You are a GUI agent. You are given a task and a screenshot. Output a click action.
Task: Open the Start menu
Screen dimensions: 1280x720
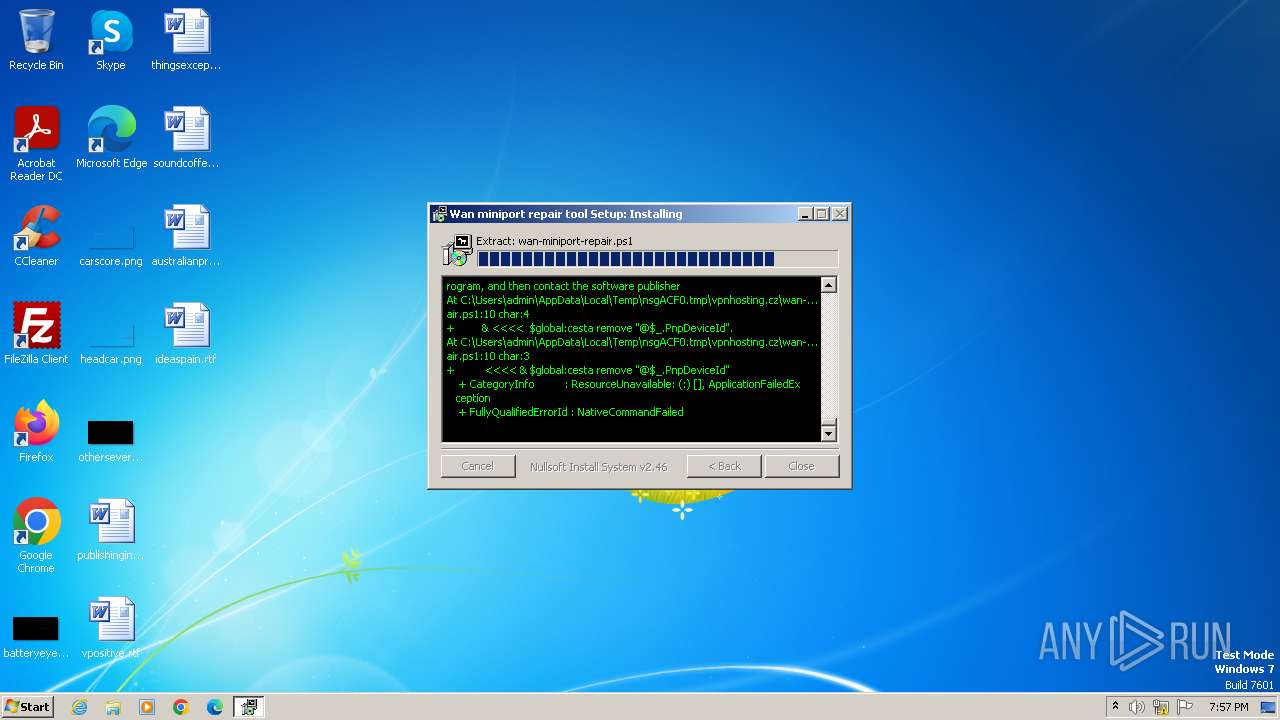(x=27, y=707)
